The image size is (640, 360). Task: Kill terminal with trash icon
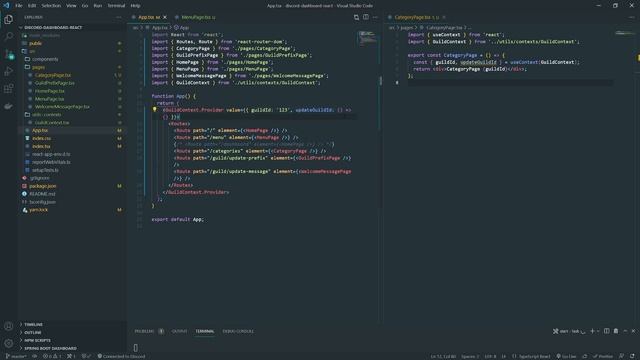[616, 331]
